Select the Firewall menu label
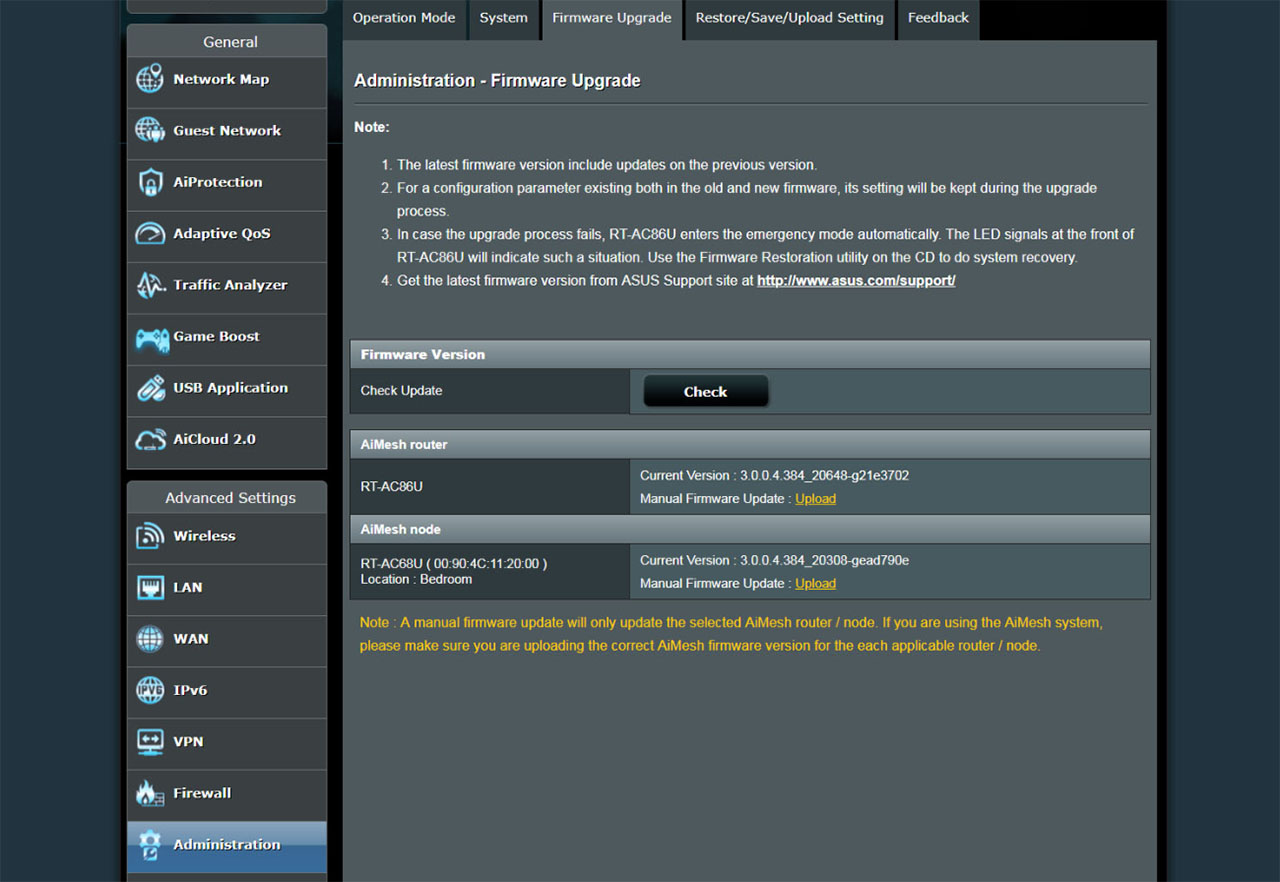This screenshot has height=882, width=1280. click(202, 793)
